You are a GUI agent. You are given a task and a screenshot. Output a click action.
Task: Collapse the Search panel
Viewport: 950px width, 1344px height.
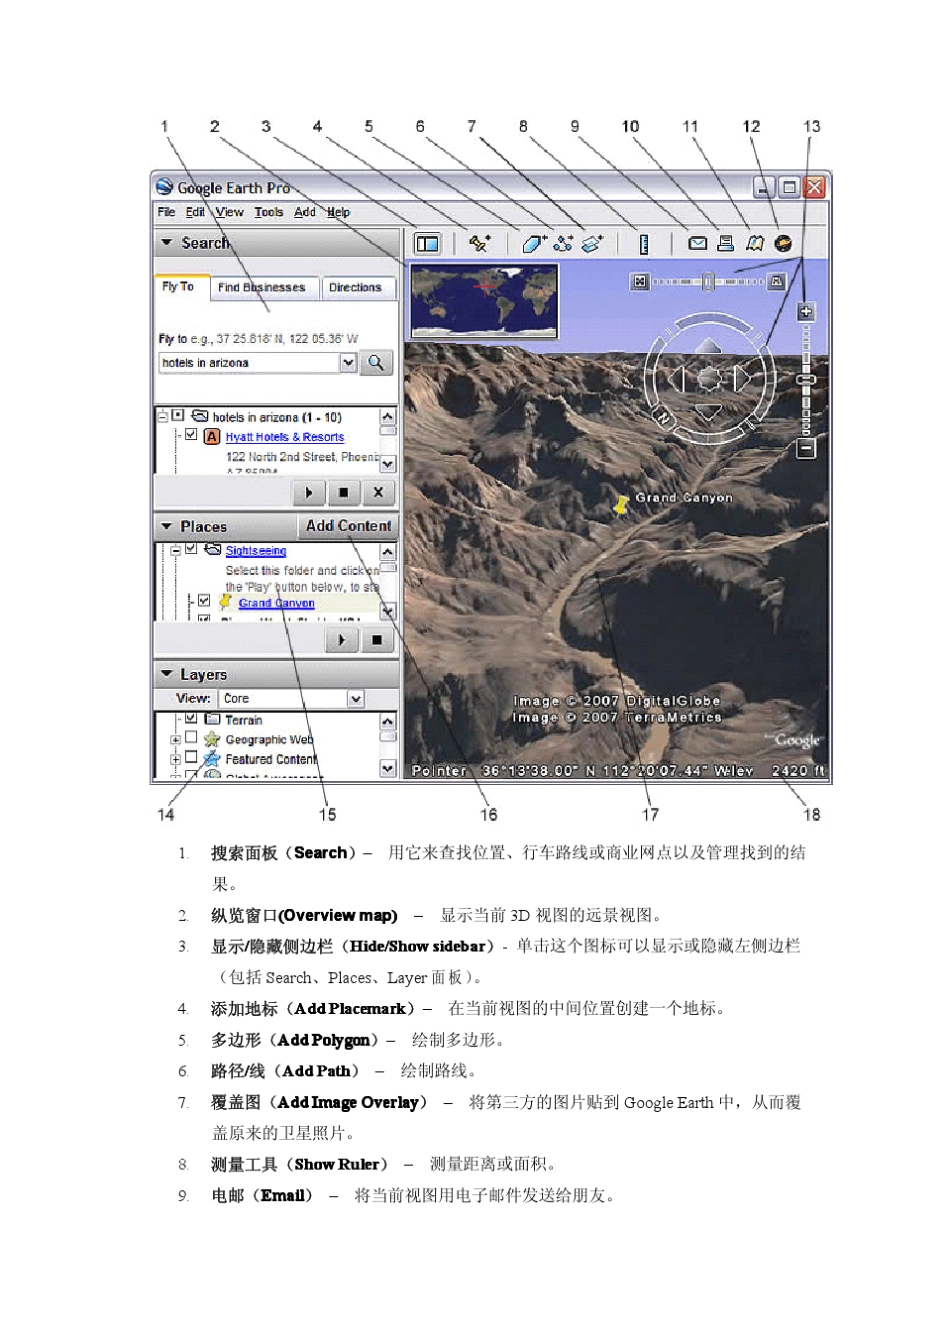(166, 242)
